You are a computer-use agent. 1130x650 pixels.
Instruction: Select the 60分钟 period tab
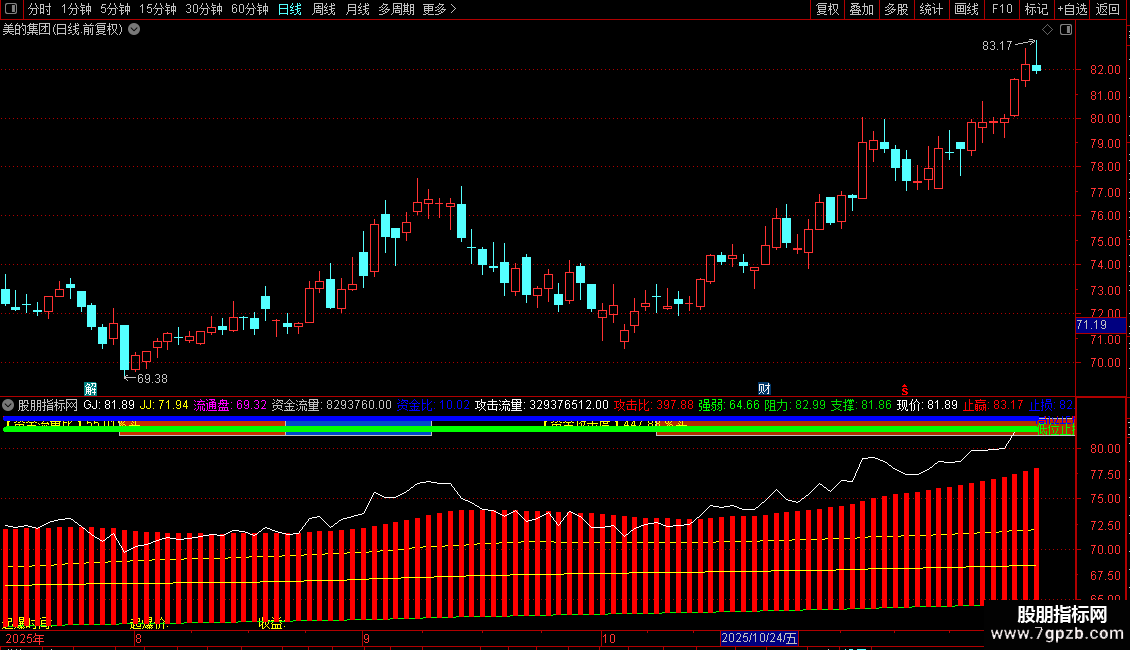click(250, 9)
